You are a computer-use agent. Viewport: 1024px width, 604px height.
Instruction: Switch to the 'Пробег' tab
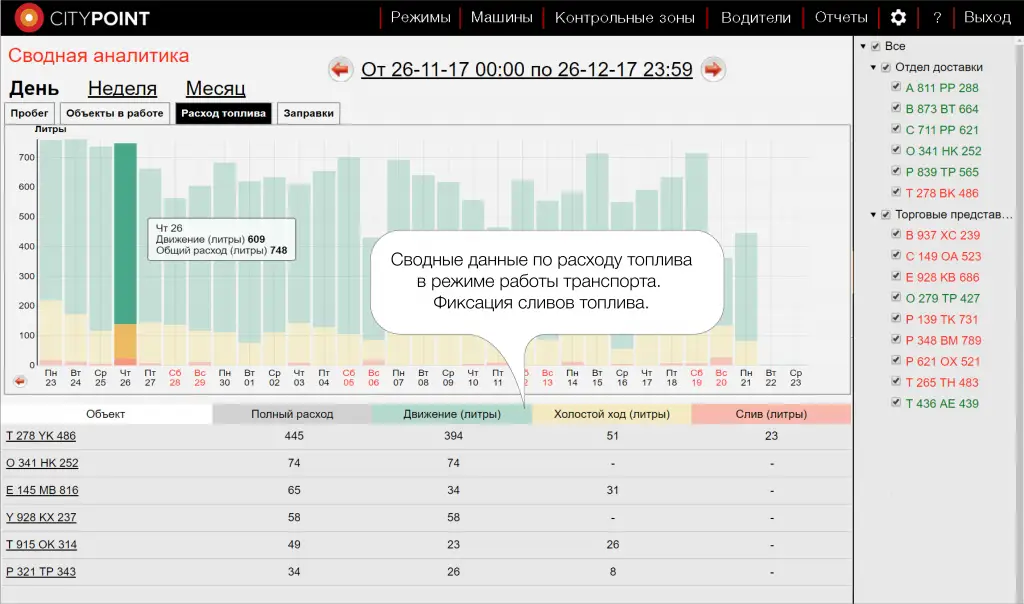30,113
